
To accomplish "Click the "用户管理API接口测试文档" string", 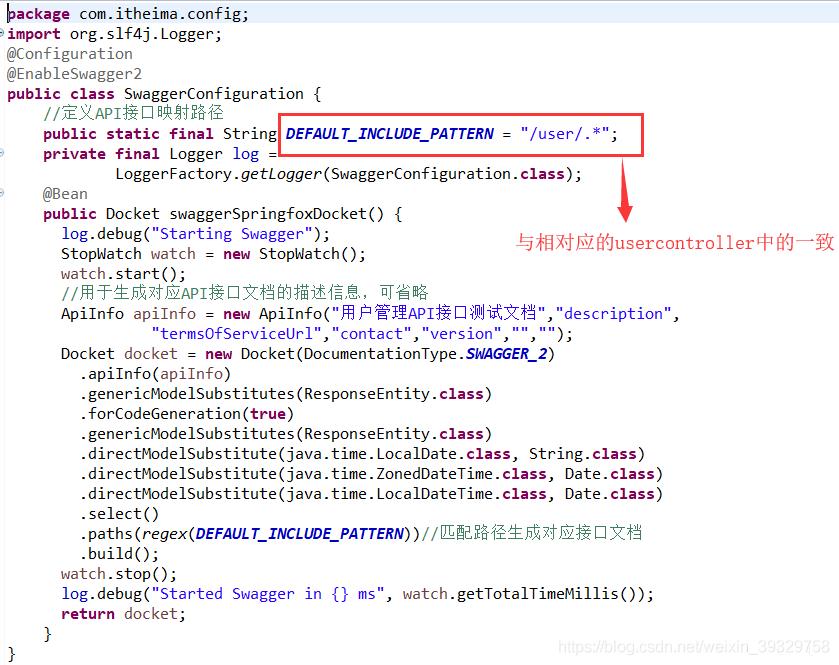I will tap(438, 313).
